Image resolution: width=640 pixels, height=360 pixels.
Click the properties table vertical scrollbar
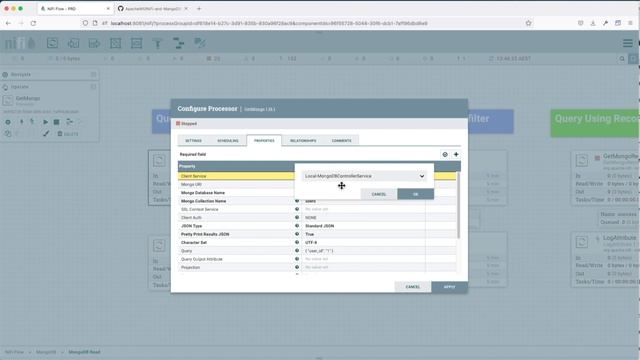tap(459, 205)
